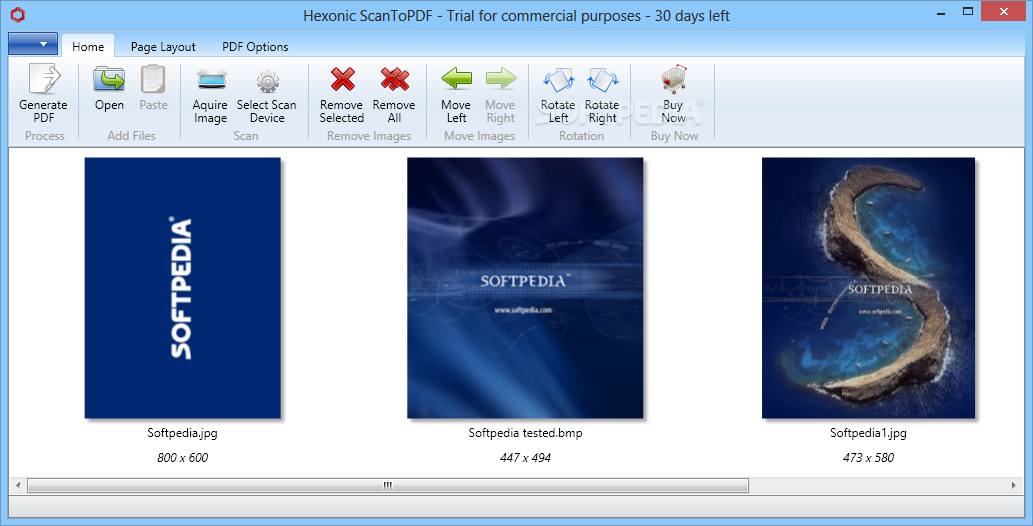Choose the Select Scan Device gear icon
This screenshot has height=526, width=1033.
pos(267,80)
